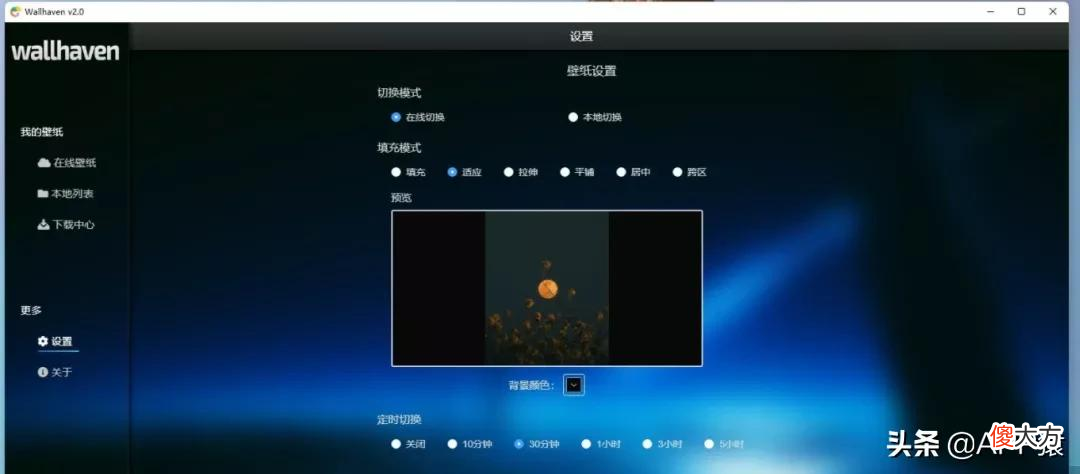
Task: Close the Wallhaven window
Action: point(1053,11)
